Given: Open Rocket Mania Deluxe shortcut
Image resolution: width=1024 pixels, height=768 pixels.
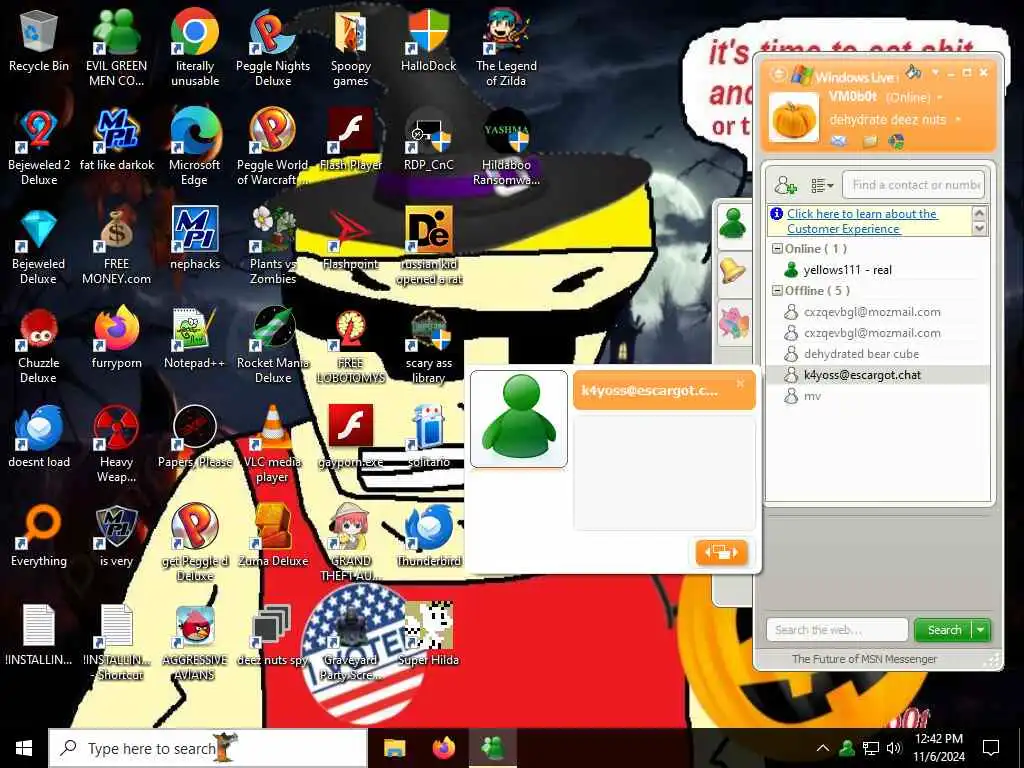Looking at the screenshot, I should (x=272, y=345).
